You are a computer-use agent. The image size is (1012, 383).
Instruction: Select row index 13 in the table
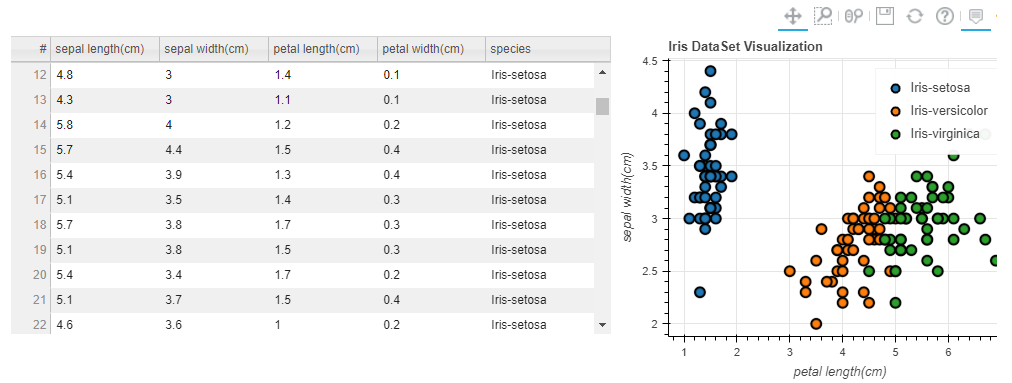click(x=31, y=100)
